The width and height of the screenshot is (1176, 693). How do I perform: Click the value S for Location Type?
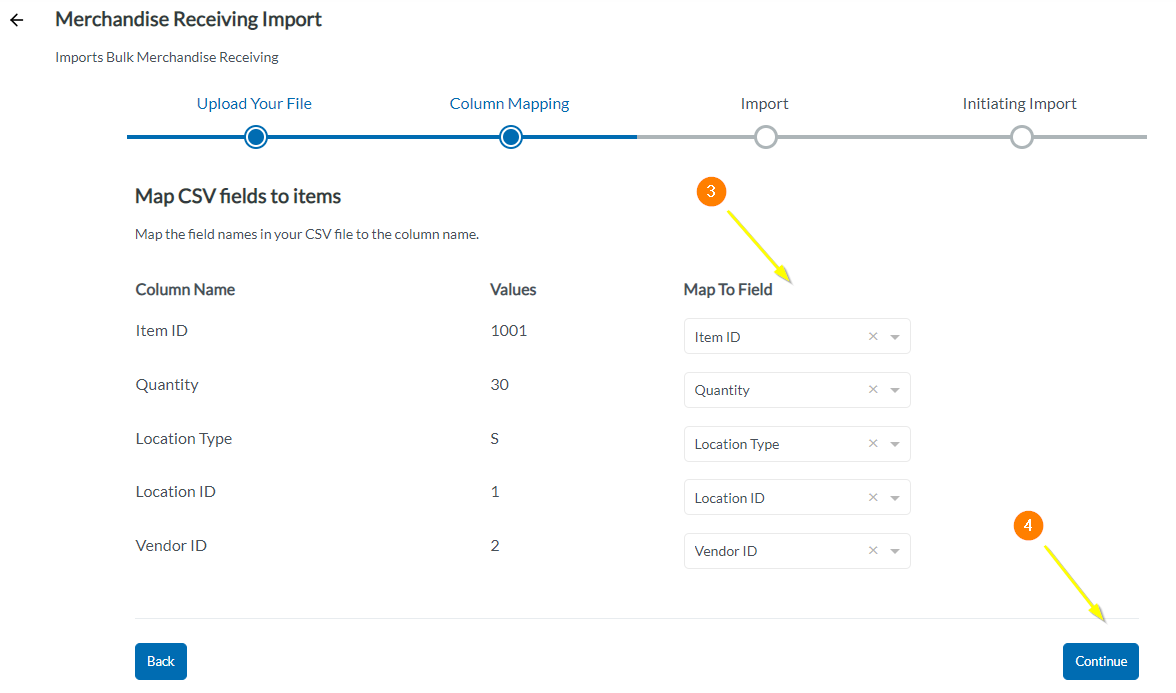[494, 439]
